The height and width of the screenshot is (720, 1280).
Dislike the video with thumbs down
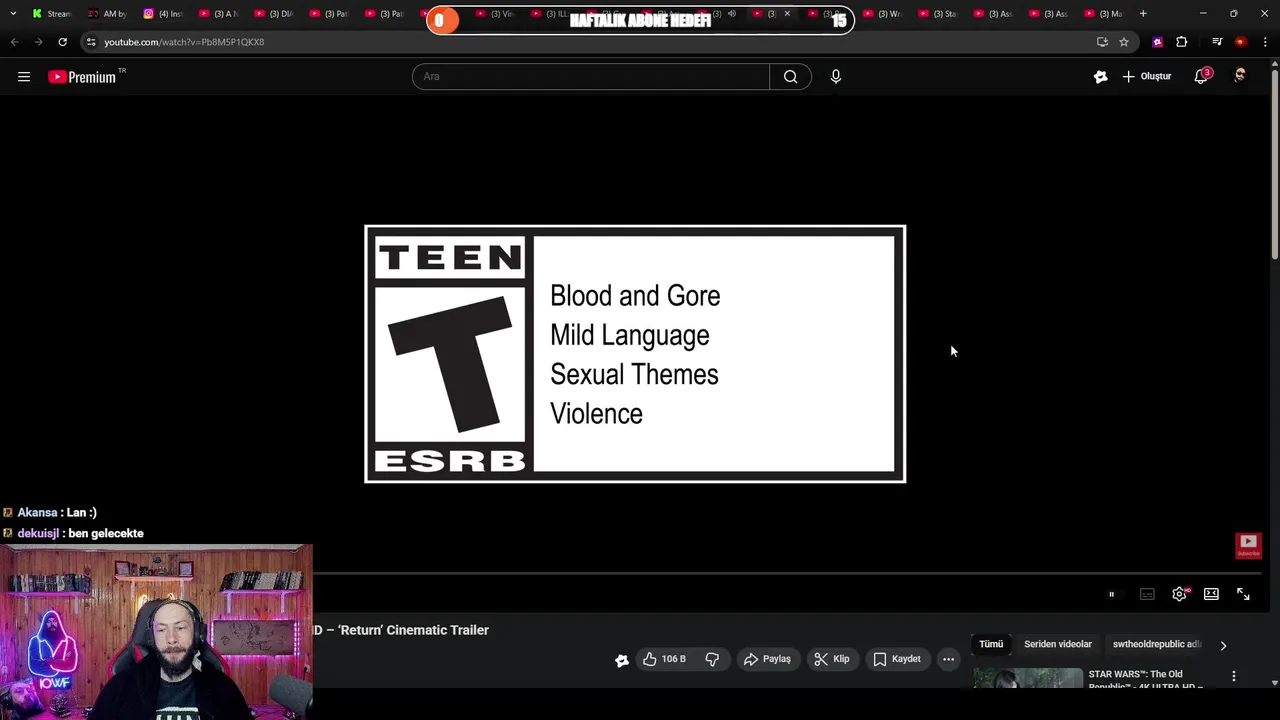pyautogui.click(x=712, y=659)
